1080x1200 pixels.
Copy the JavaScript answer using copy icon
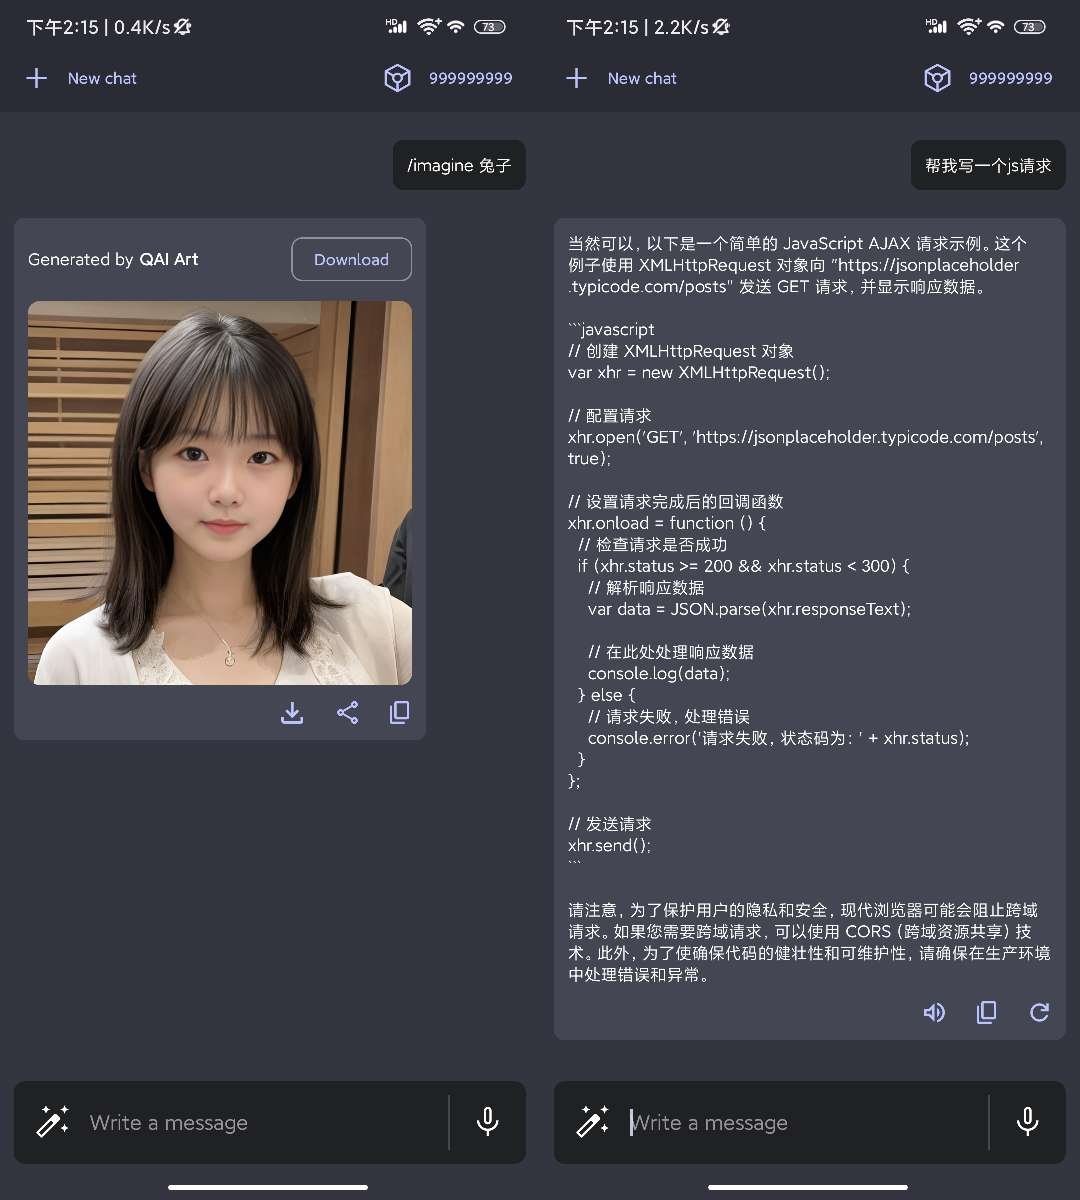[x=986, y=1012]
